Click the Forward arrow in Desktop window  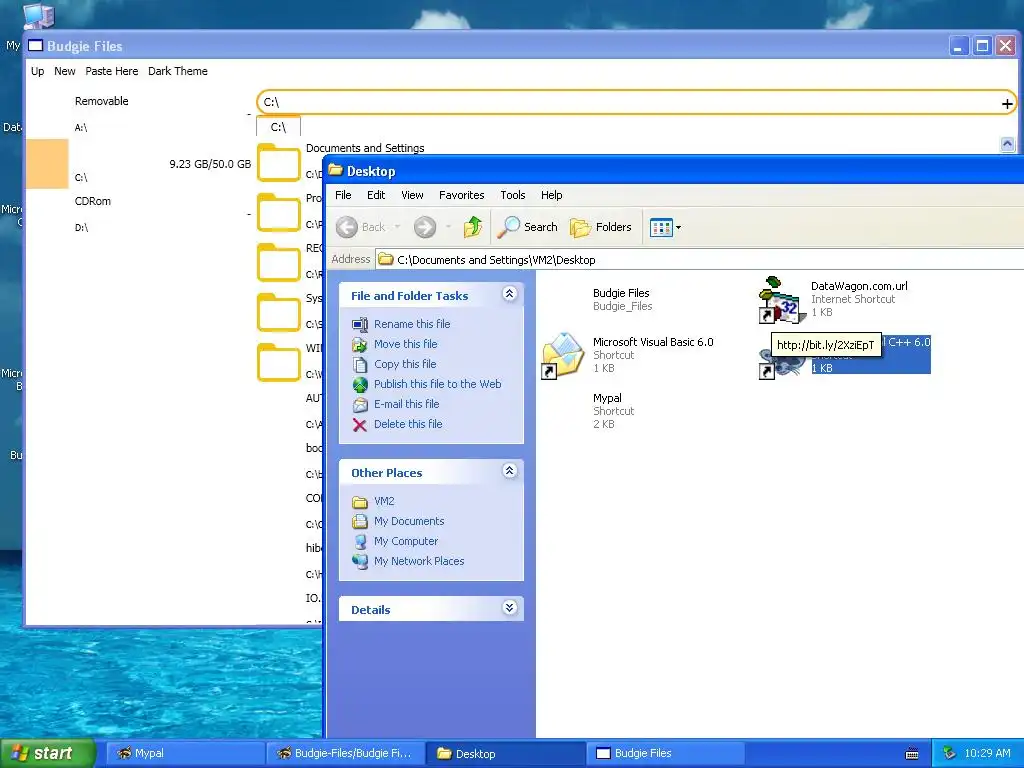pyautogui.click(x=424, y=227)
